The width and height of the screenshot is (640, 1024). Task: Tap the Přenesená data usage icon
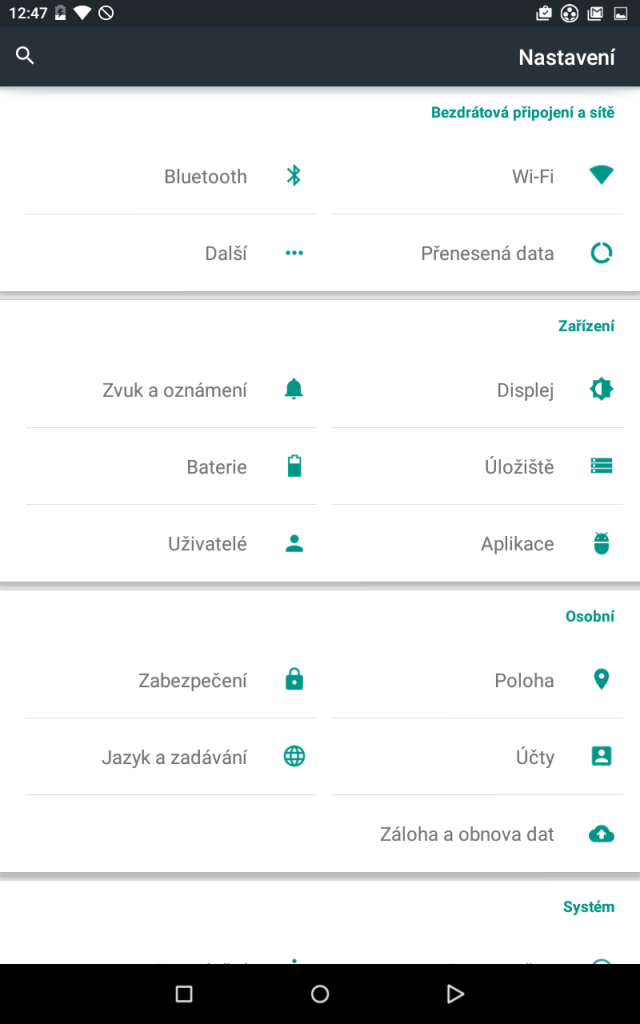601,253
